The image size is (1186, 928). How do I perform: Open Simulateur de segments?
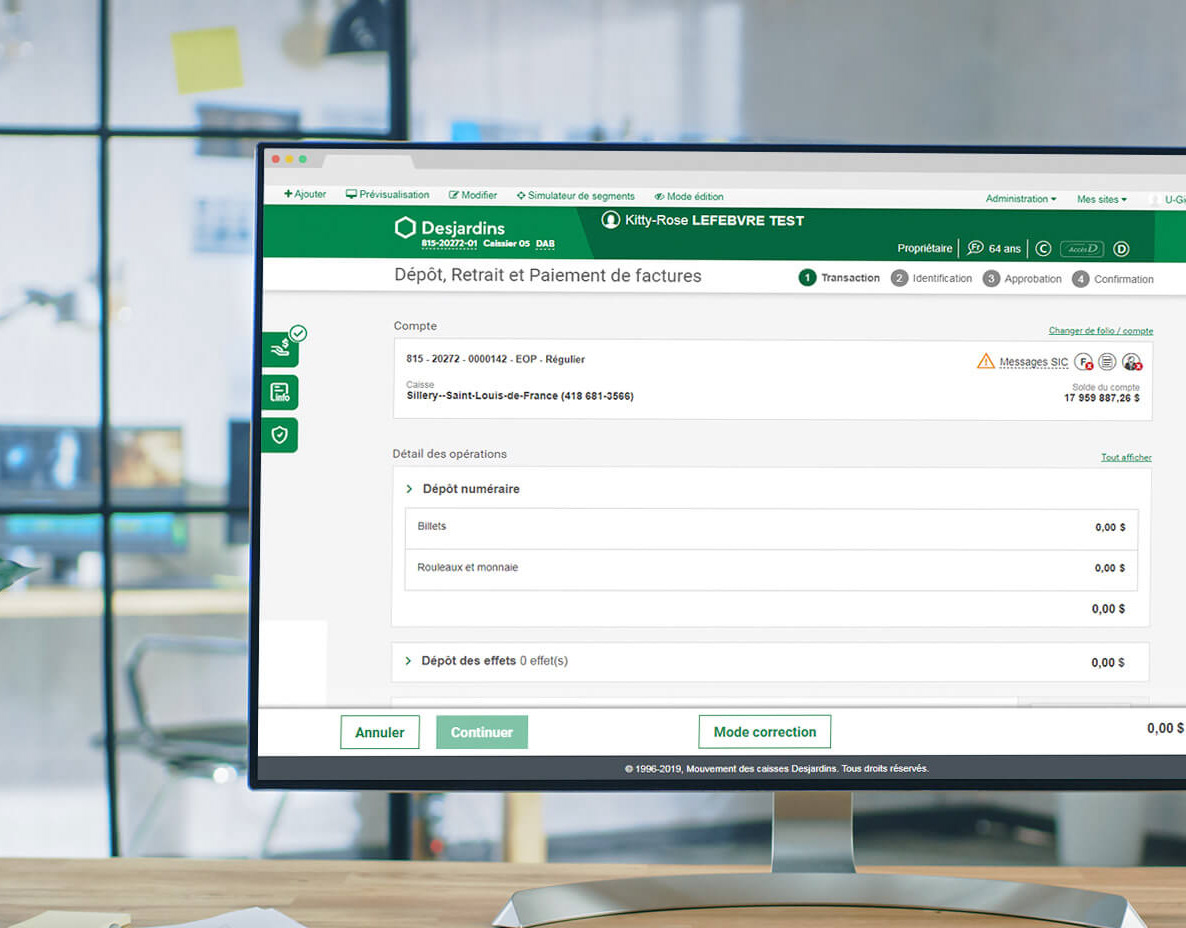point(576,196)
